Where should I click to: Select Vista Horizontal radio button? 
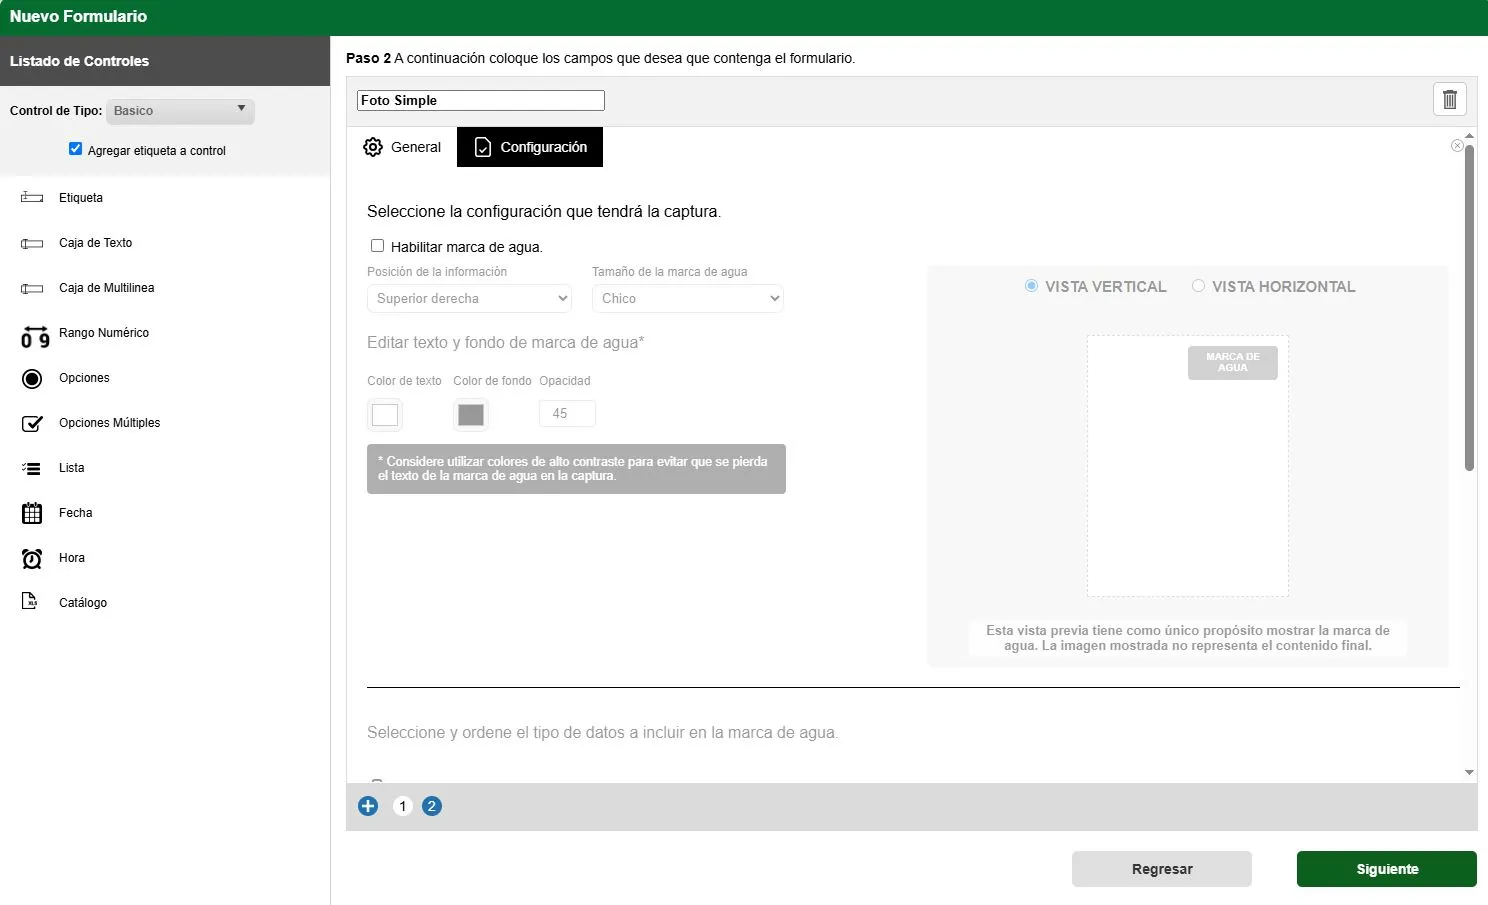1198,286
